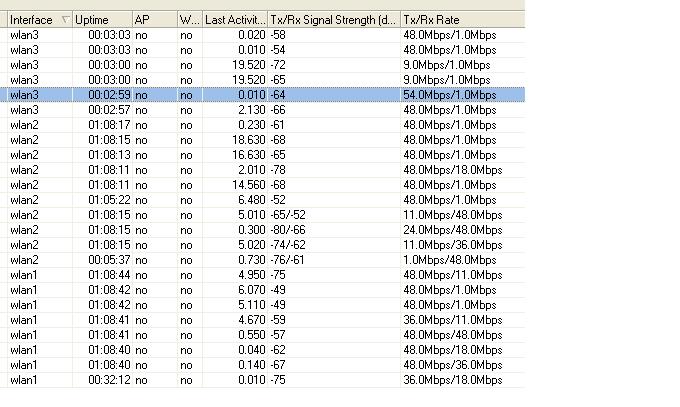The image size is (680, 407).
Task: Select the wlan2 row with uptime 00:05:37
Action: [262, 260]
